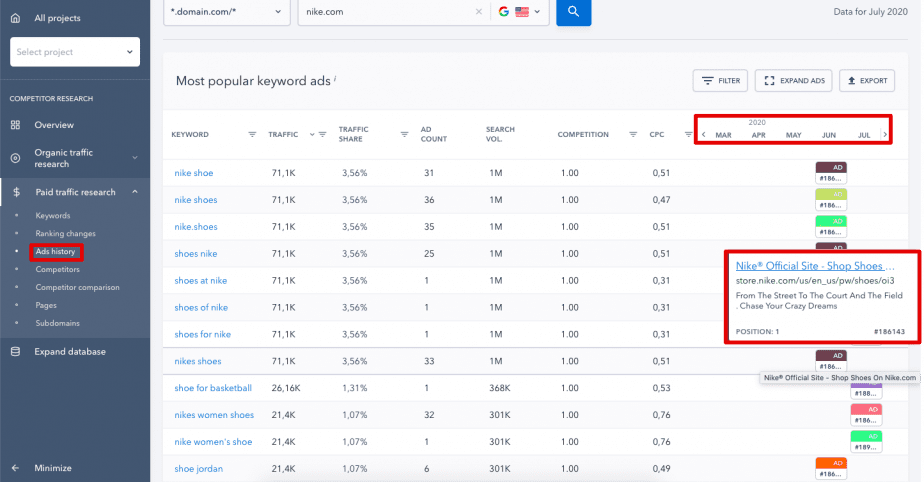Open Keywords under Paid traffic research
The height and width of the screenshot is (482, 924).
52,216
